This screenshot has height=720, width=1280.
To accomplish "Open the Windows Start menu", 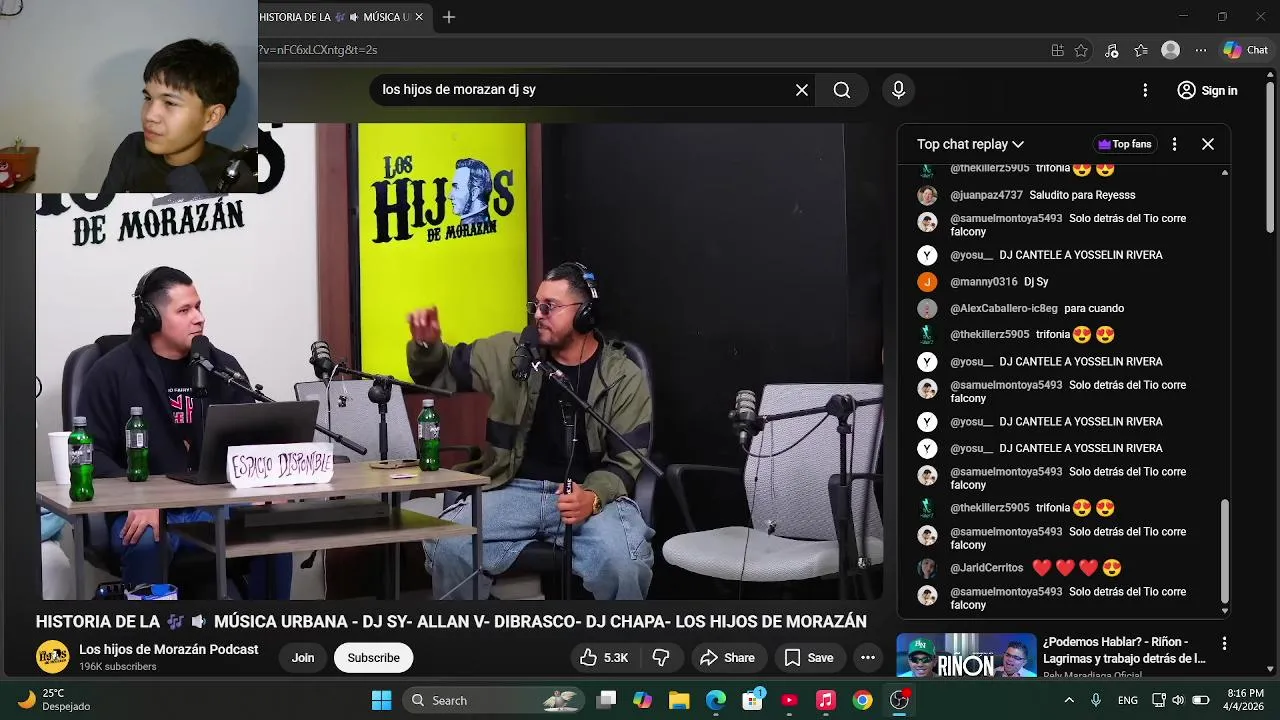I will click(381, 700).
